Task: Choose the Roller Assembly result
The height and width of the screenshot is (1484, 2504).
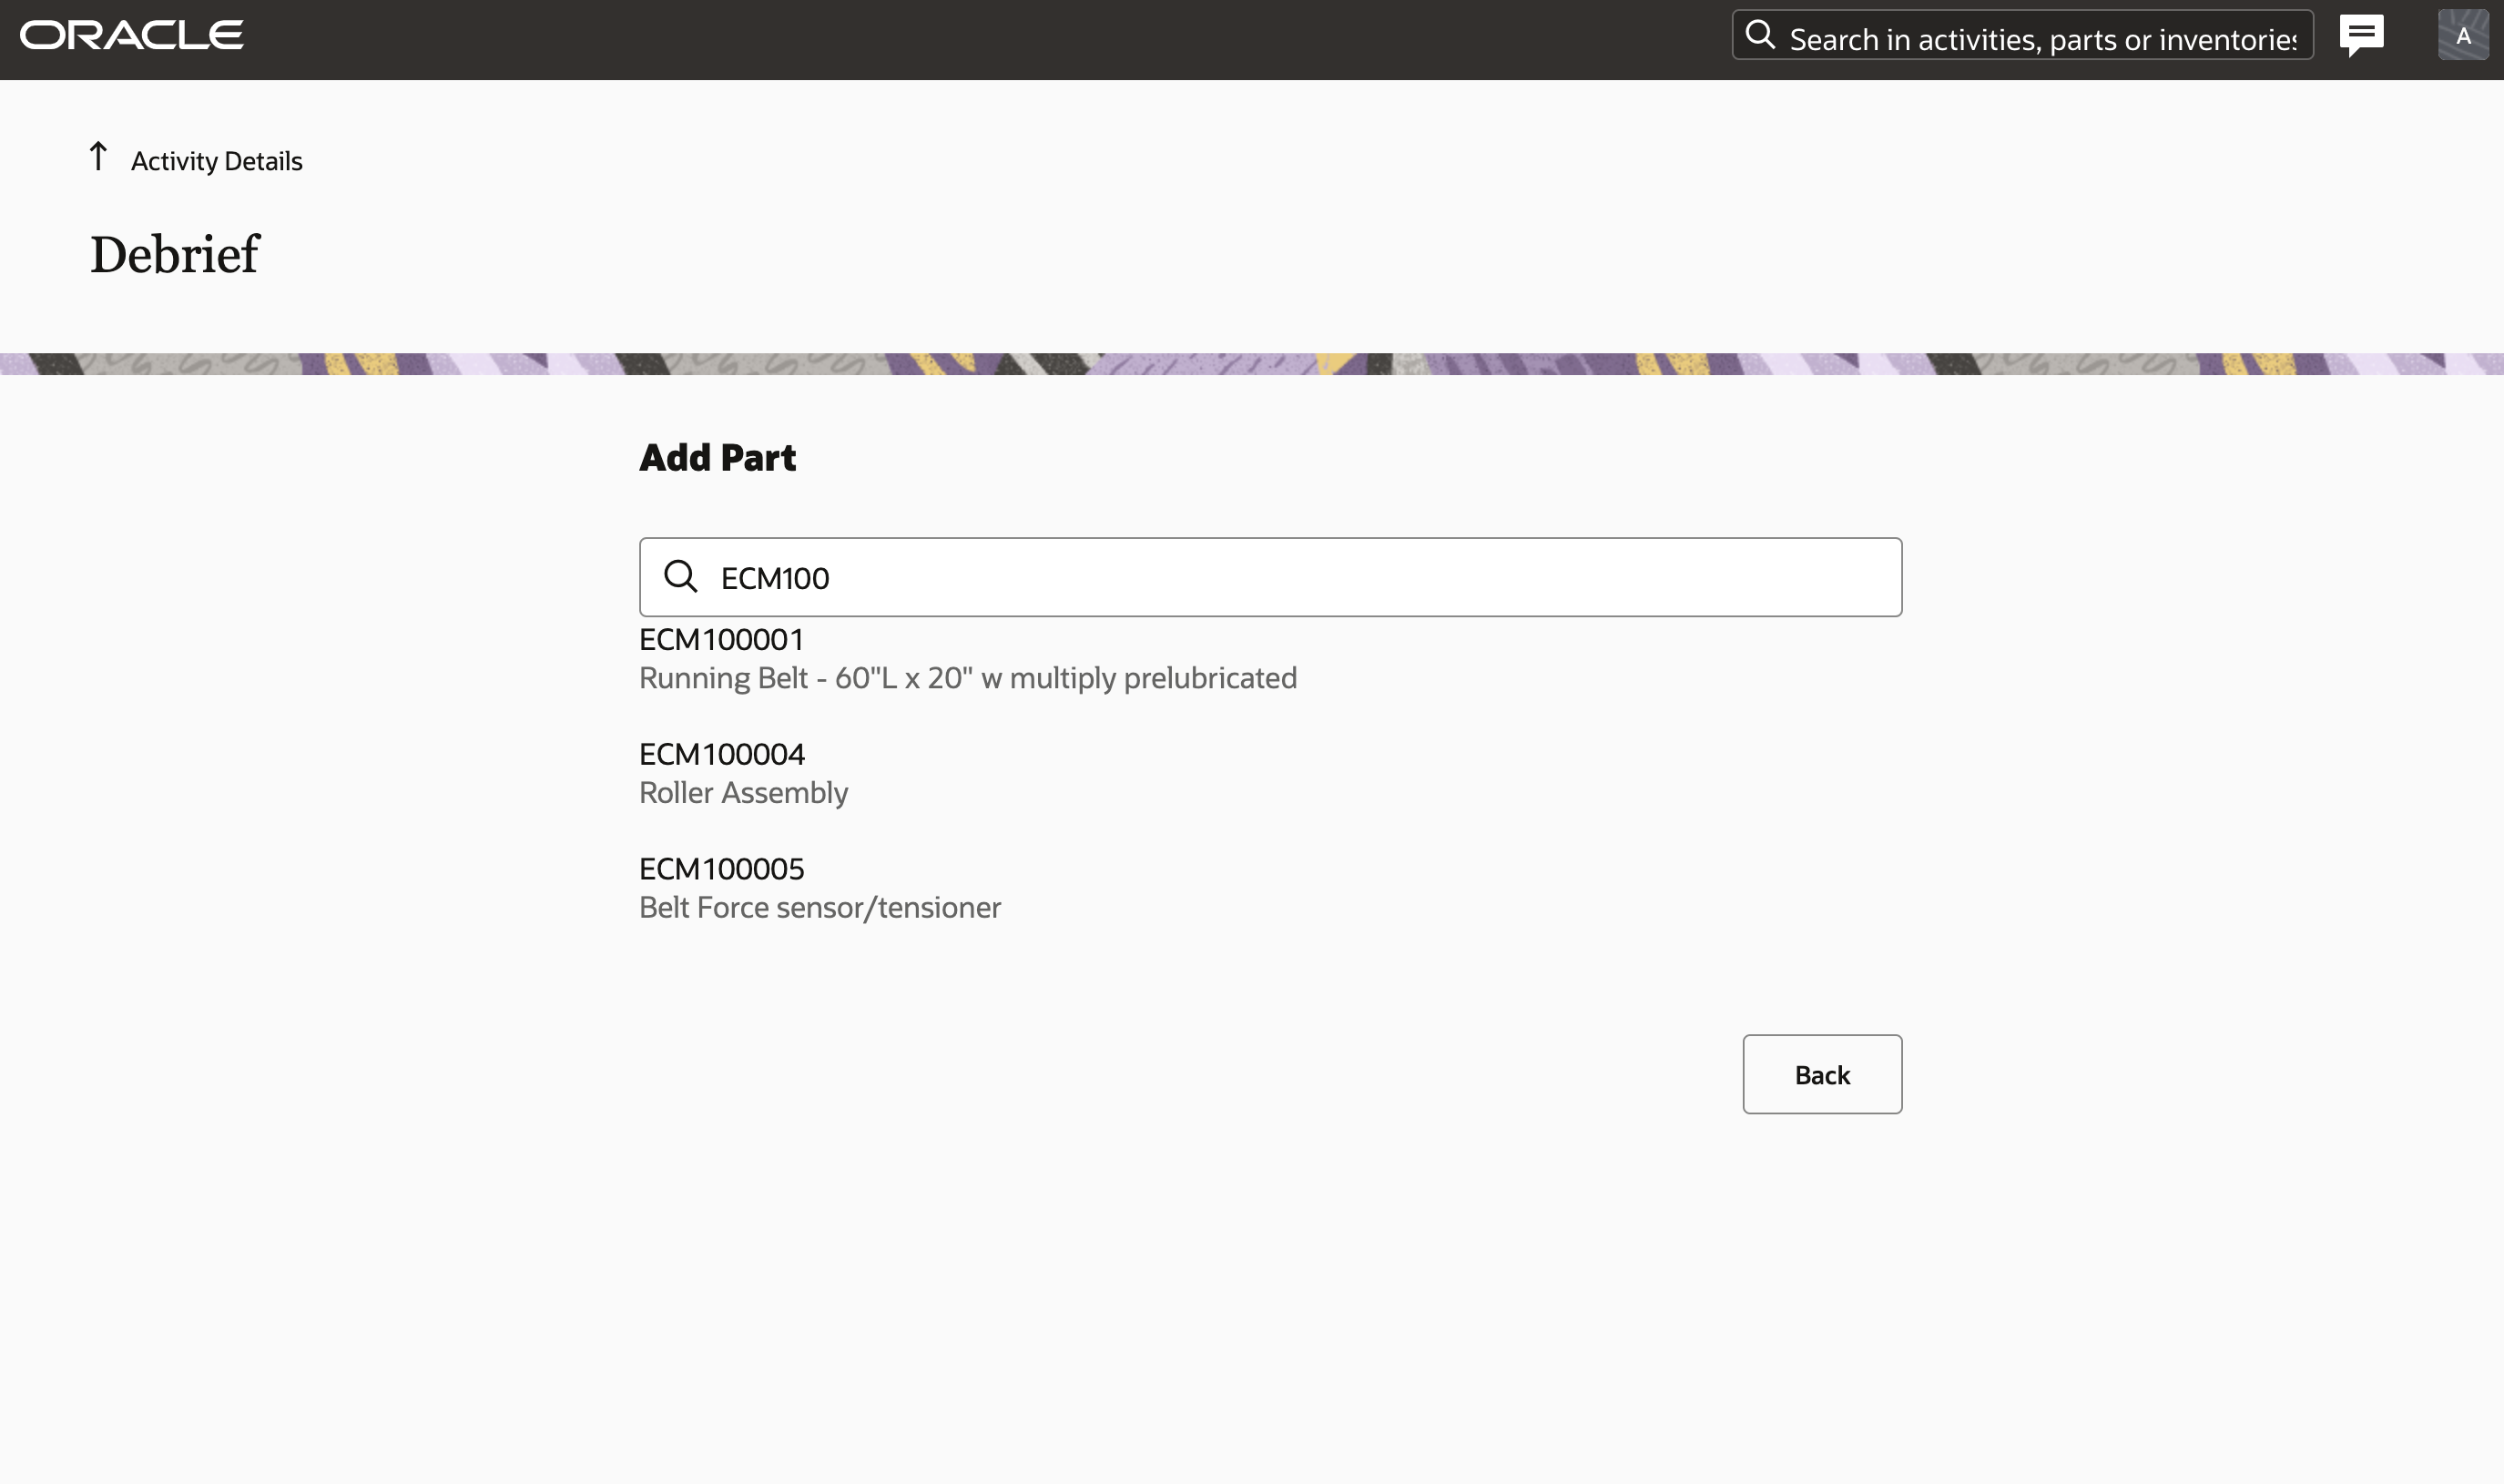Action: tap(743, 793)
